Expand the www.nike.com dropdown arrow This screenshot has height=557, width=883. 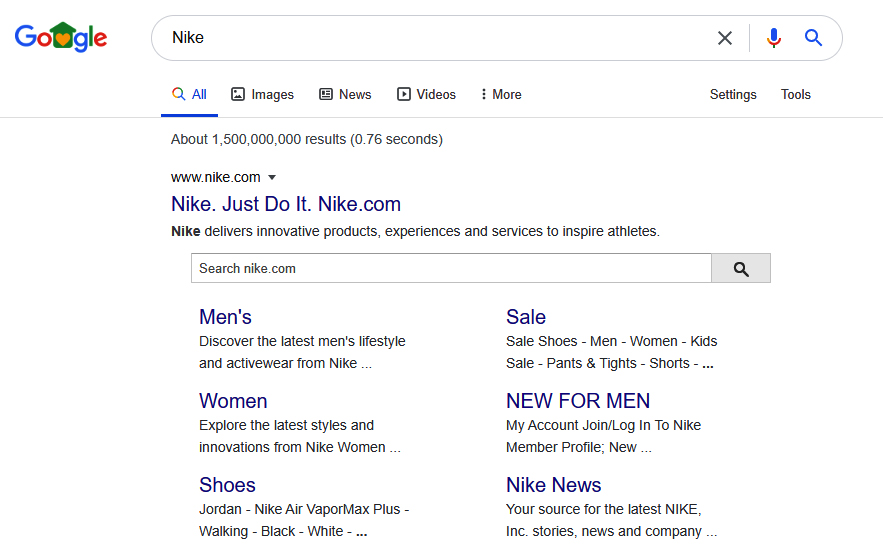(272, 177)
